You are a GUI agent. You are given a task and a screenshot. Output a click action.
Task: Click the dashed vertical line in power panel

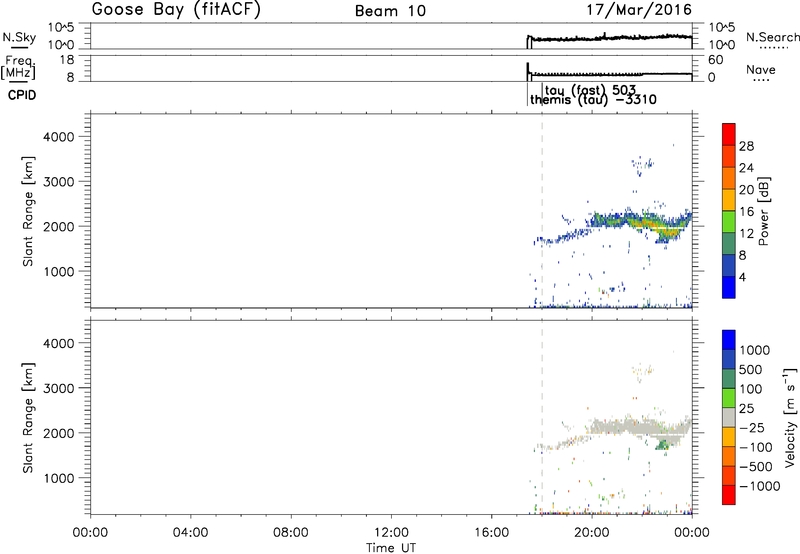pos(542,211)
